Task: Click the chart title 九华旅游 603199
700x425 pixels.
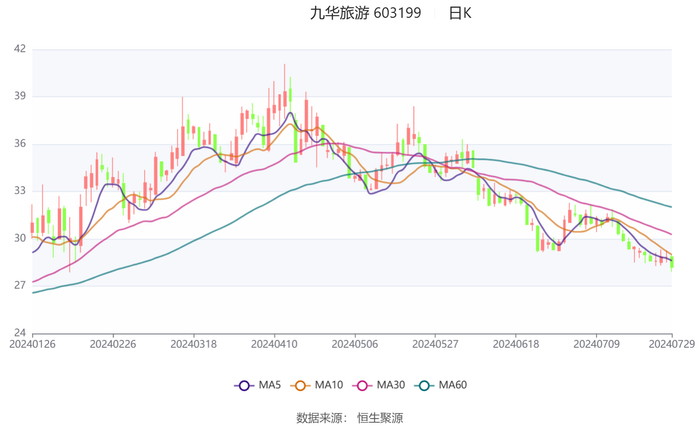Action: (366, 13)
